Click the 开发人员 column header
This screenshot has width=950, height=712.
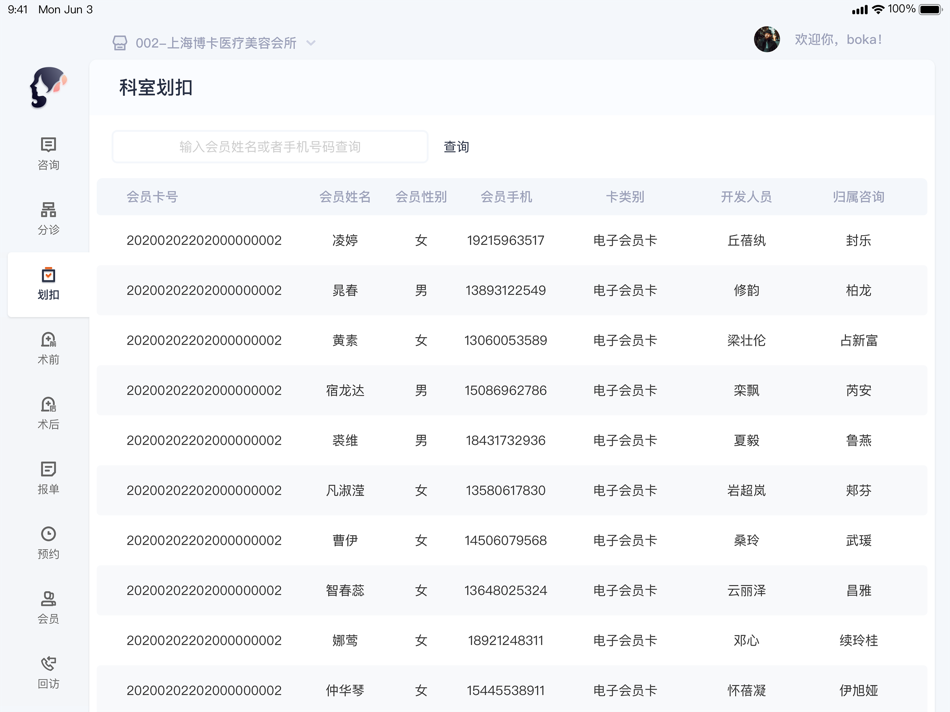pos(746,196)
